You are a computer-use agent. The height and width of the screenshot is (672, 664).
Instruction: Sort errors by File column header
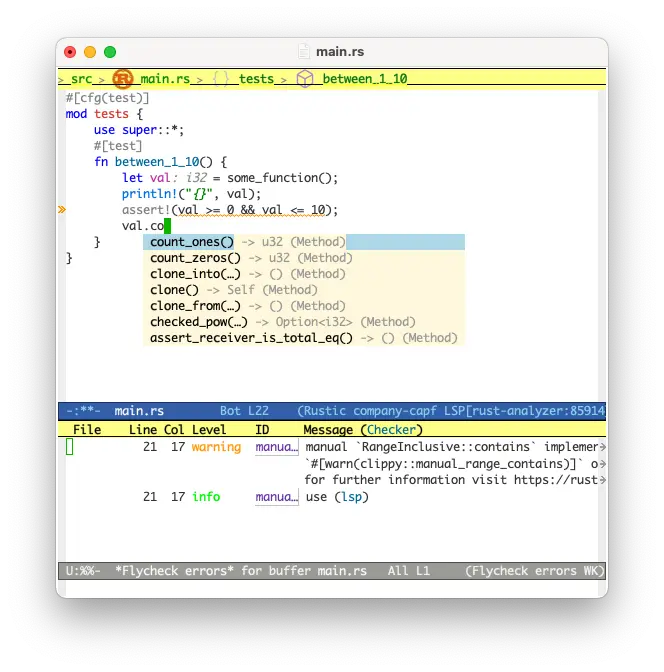tap(87, 429)
